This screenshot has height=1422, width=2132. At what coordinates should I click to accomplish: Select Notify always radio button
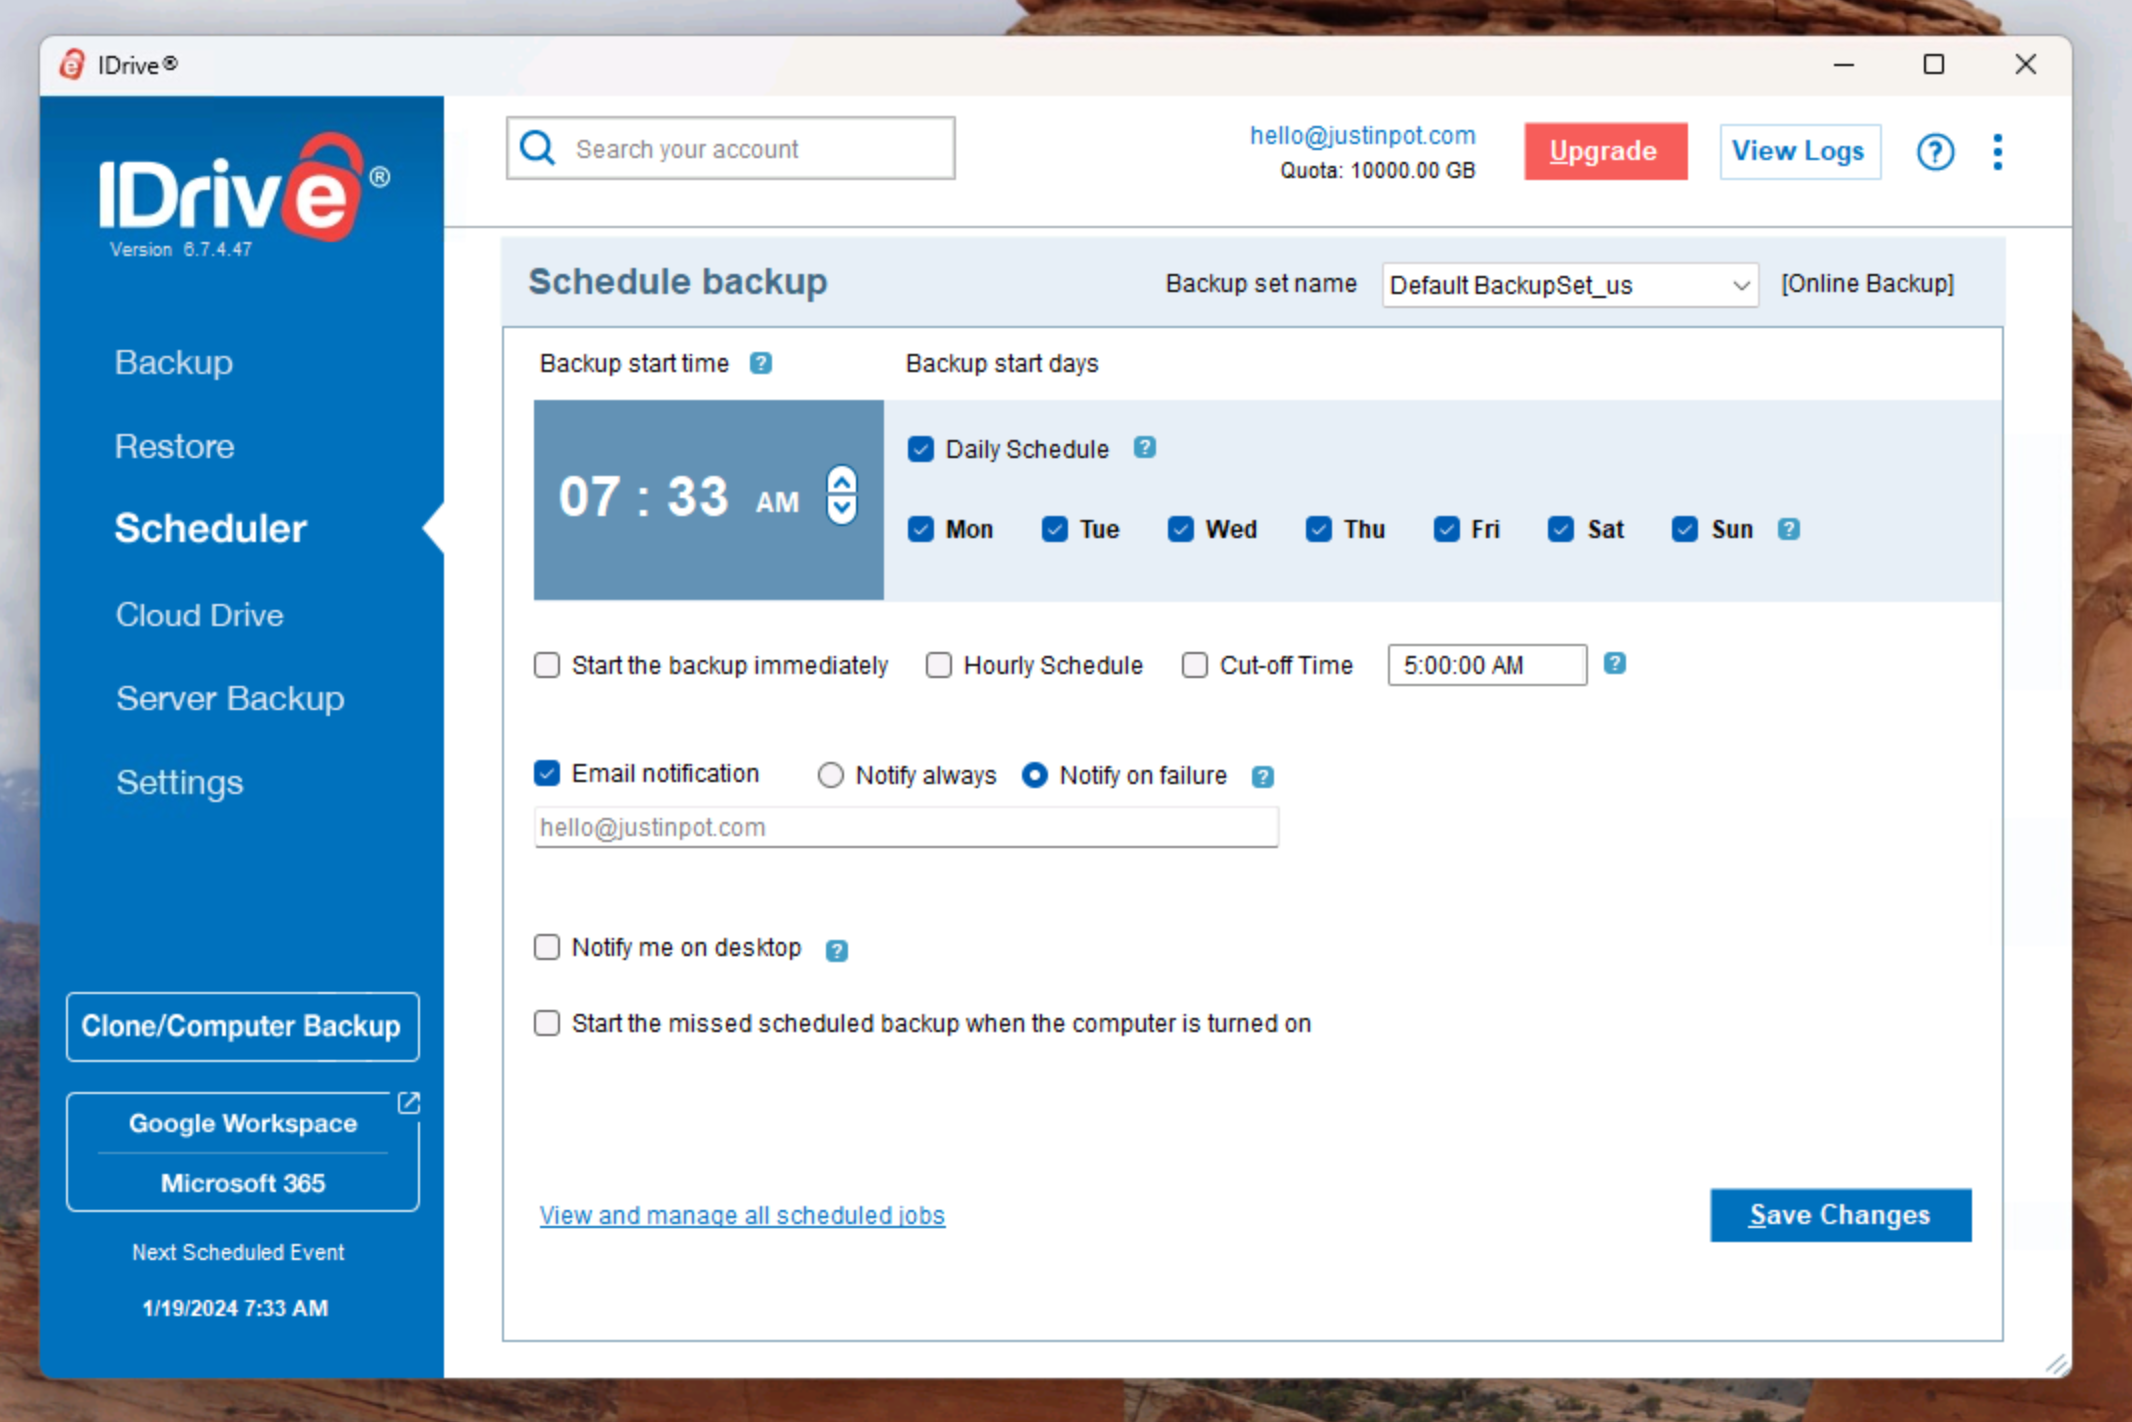[831, 775]
